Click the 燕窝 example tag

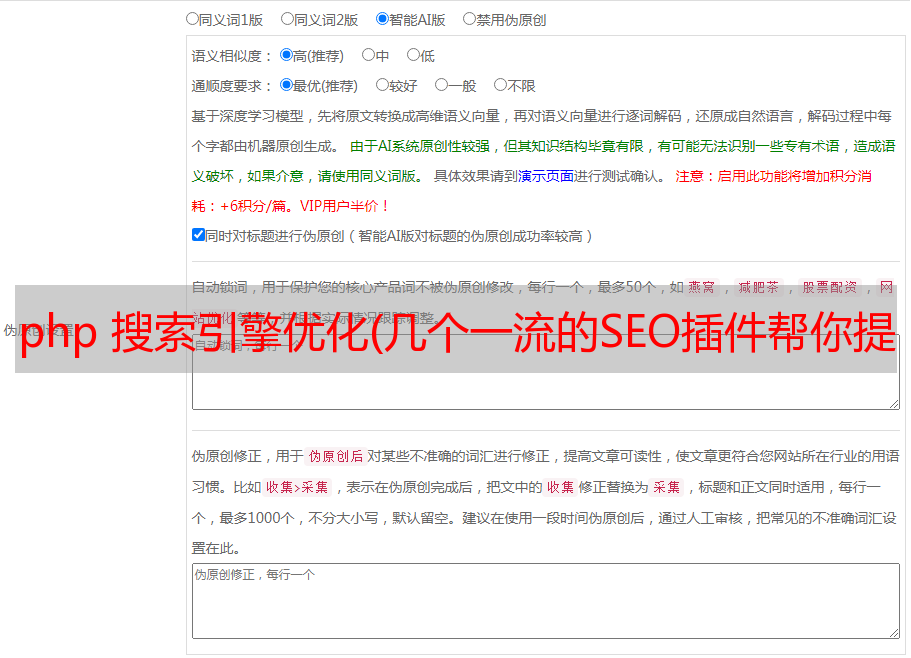(x=701, y=287)
